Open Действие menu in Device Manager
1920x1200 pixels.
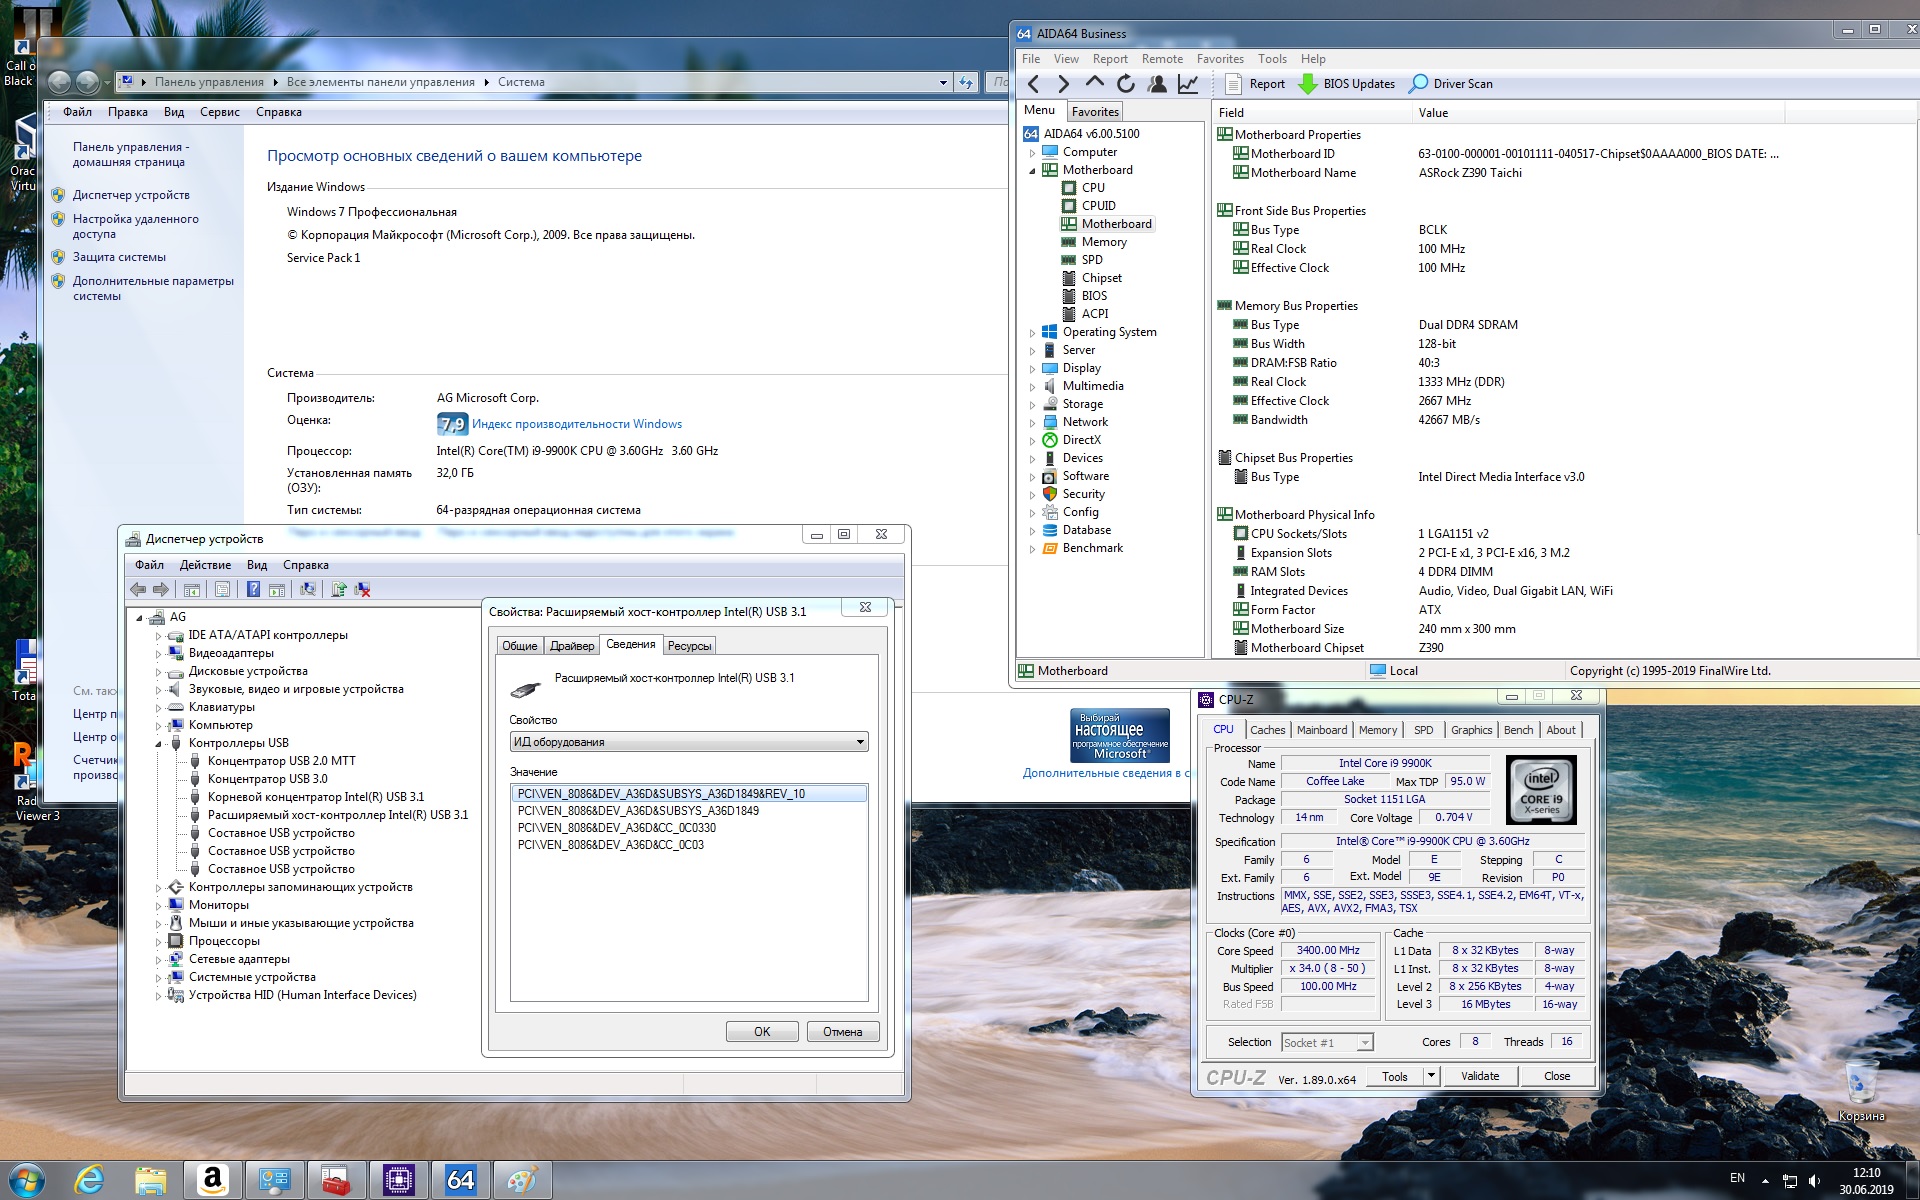coord(205,565)
